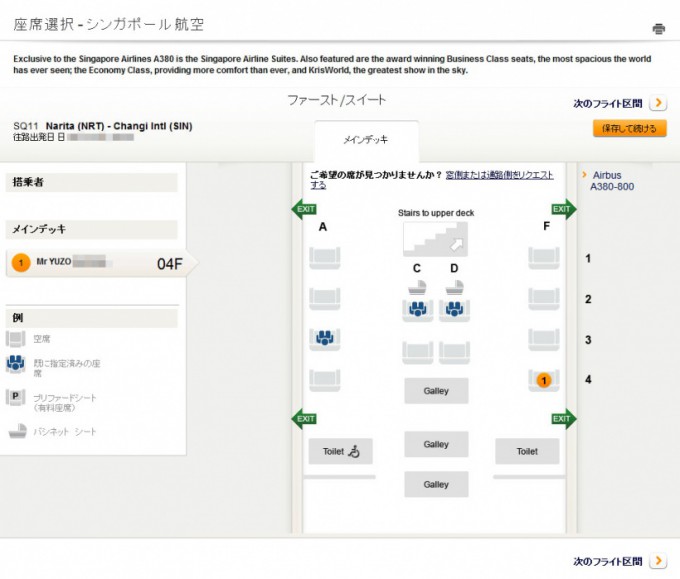This screenshot has height=579, width=680.
Task: Click the accessible Toilet box on left
Action: point(340,451)
